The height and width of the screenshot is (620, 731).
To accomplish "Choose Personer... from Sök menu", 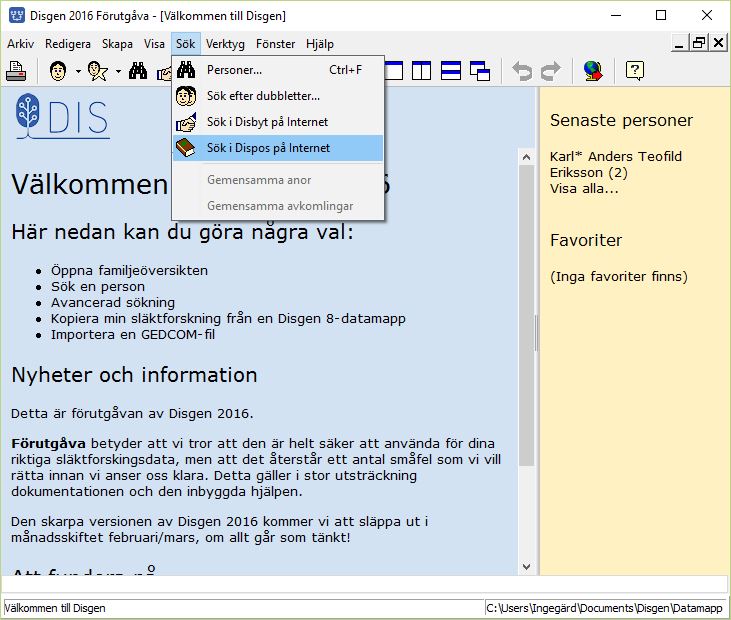I will click(278, 70).
